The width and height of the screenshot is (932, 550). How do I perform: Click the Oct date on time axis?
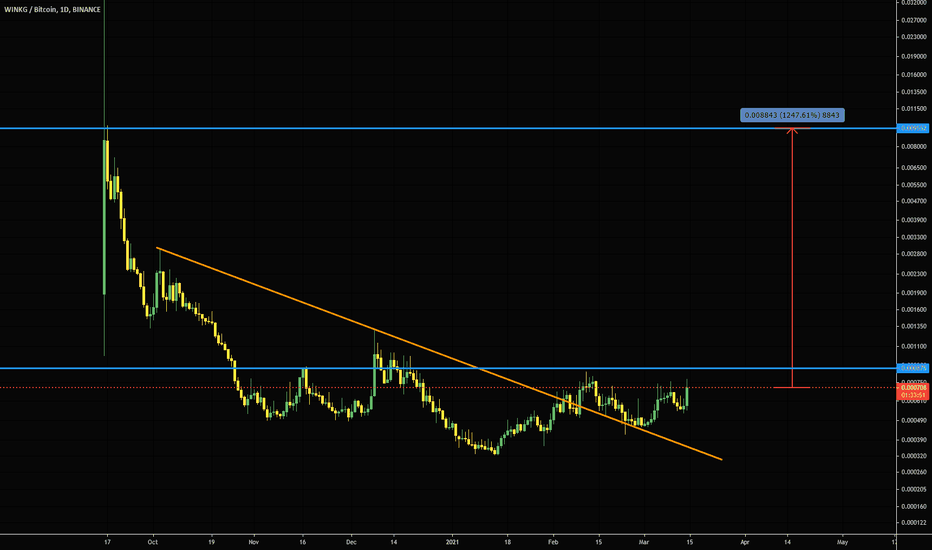coord(153,542)
